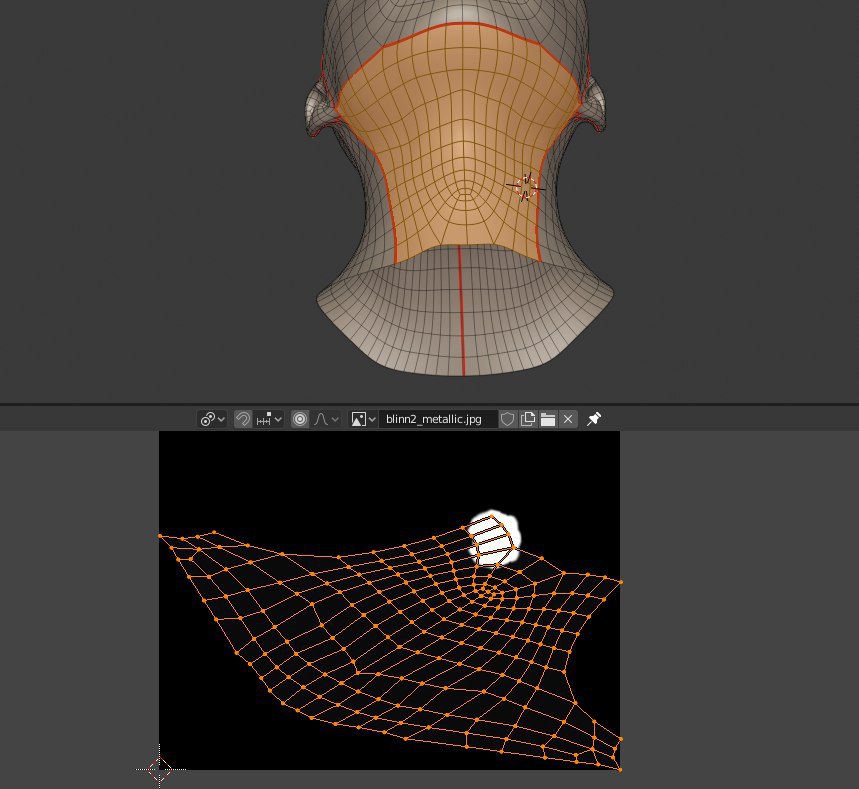Click the blinn2_metallic.jpg image name field
The width and height of the screenshot is (859, 789).
click(x=438, y=420)
